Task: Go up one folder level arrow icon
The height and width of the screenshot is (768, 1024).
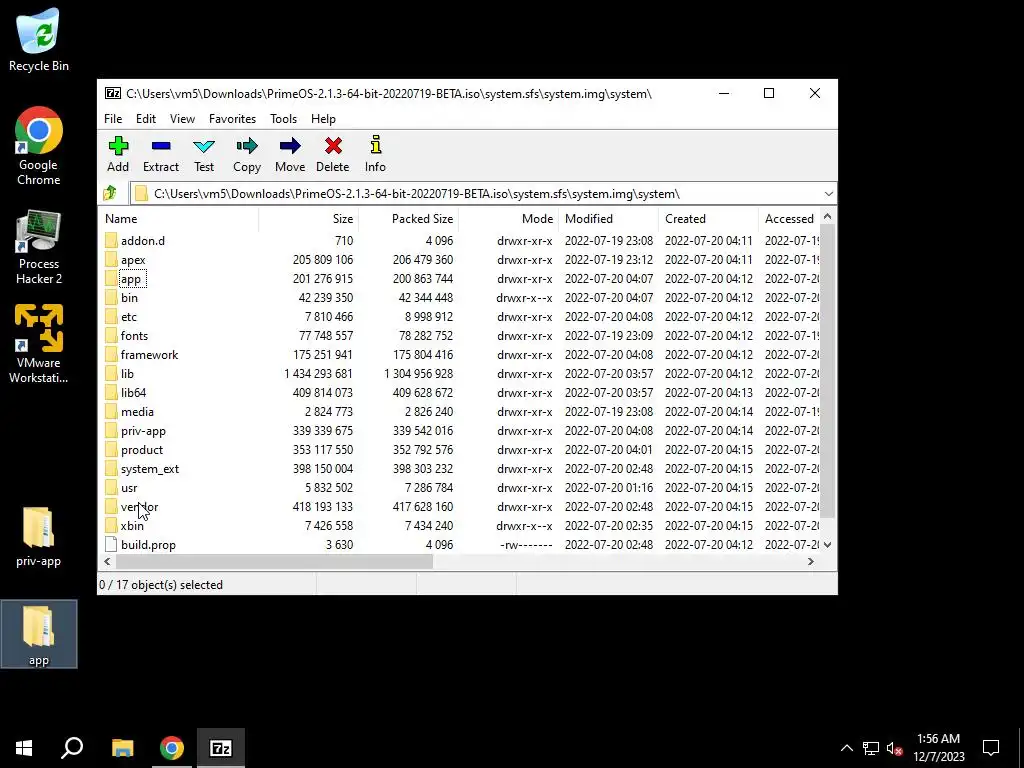Action: pos(110,193)
